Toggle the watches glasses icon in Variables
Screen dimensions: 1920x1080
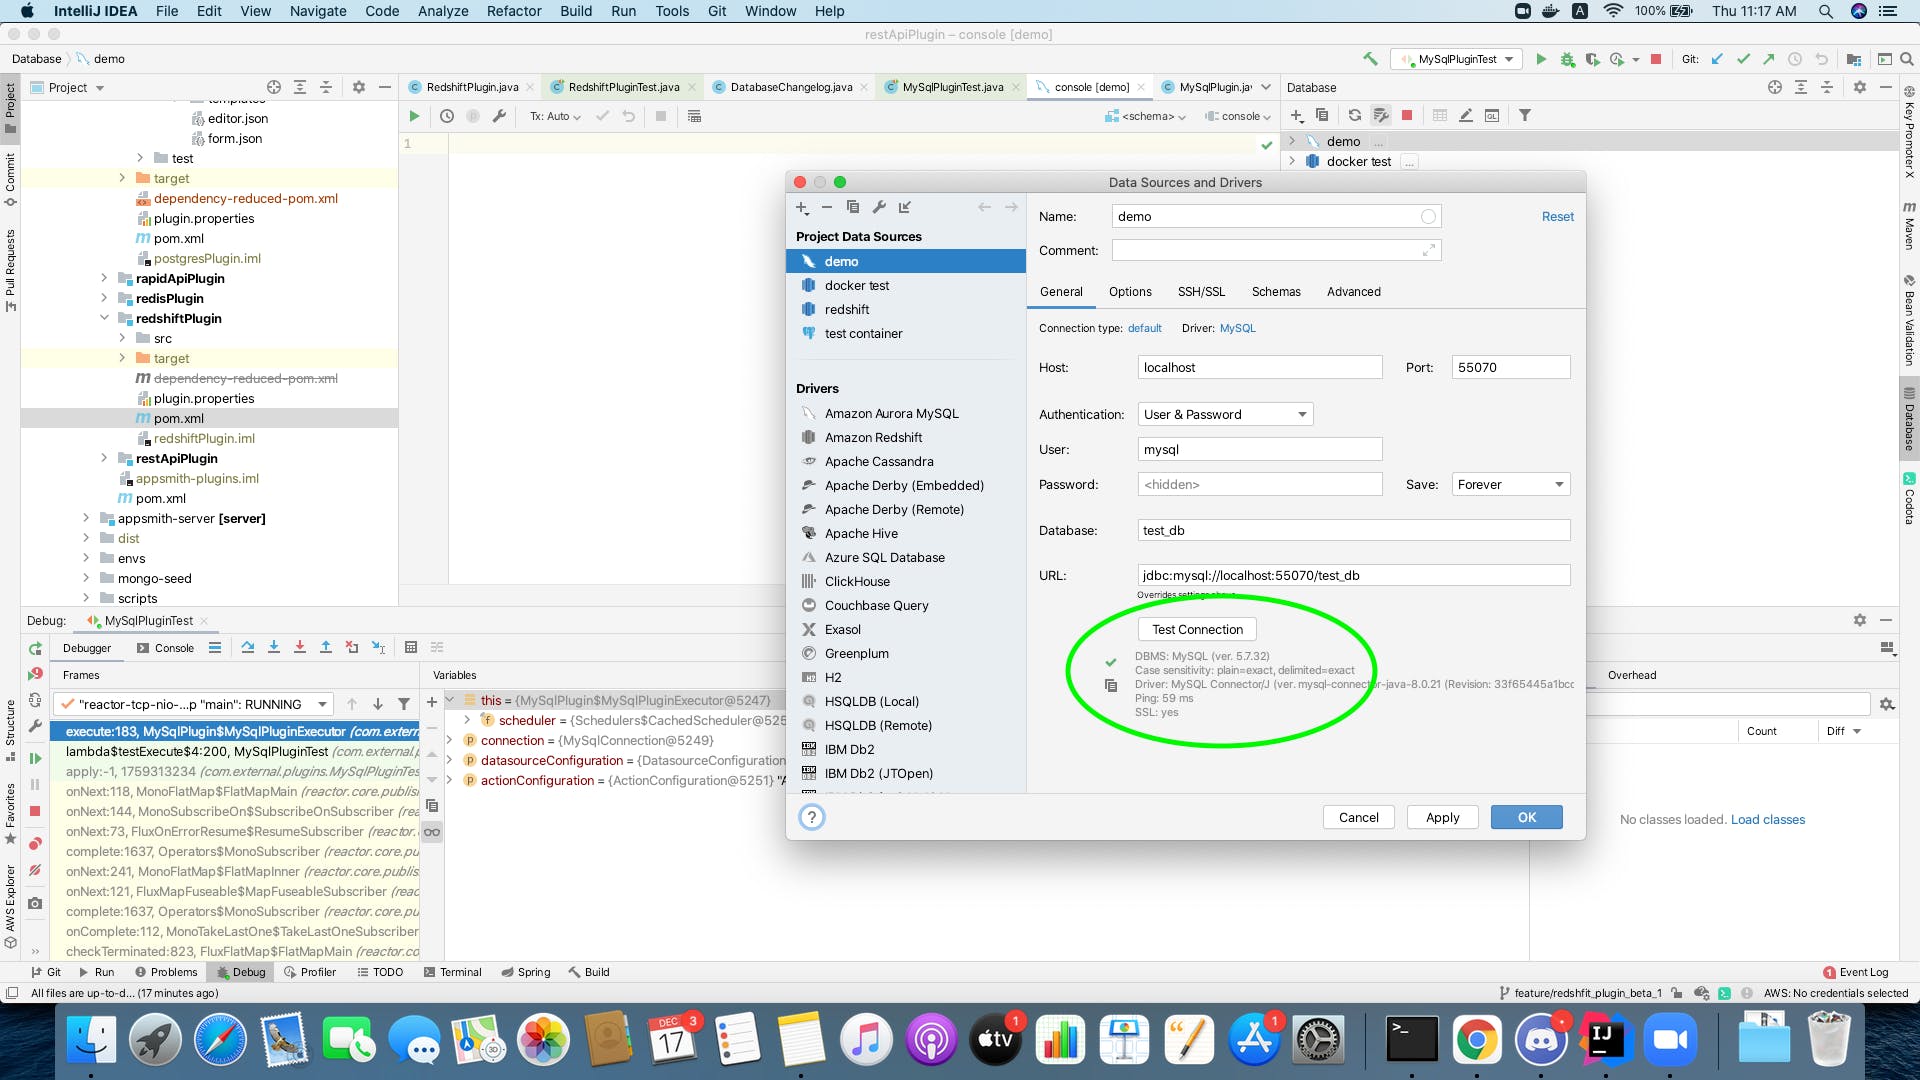432,832
